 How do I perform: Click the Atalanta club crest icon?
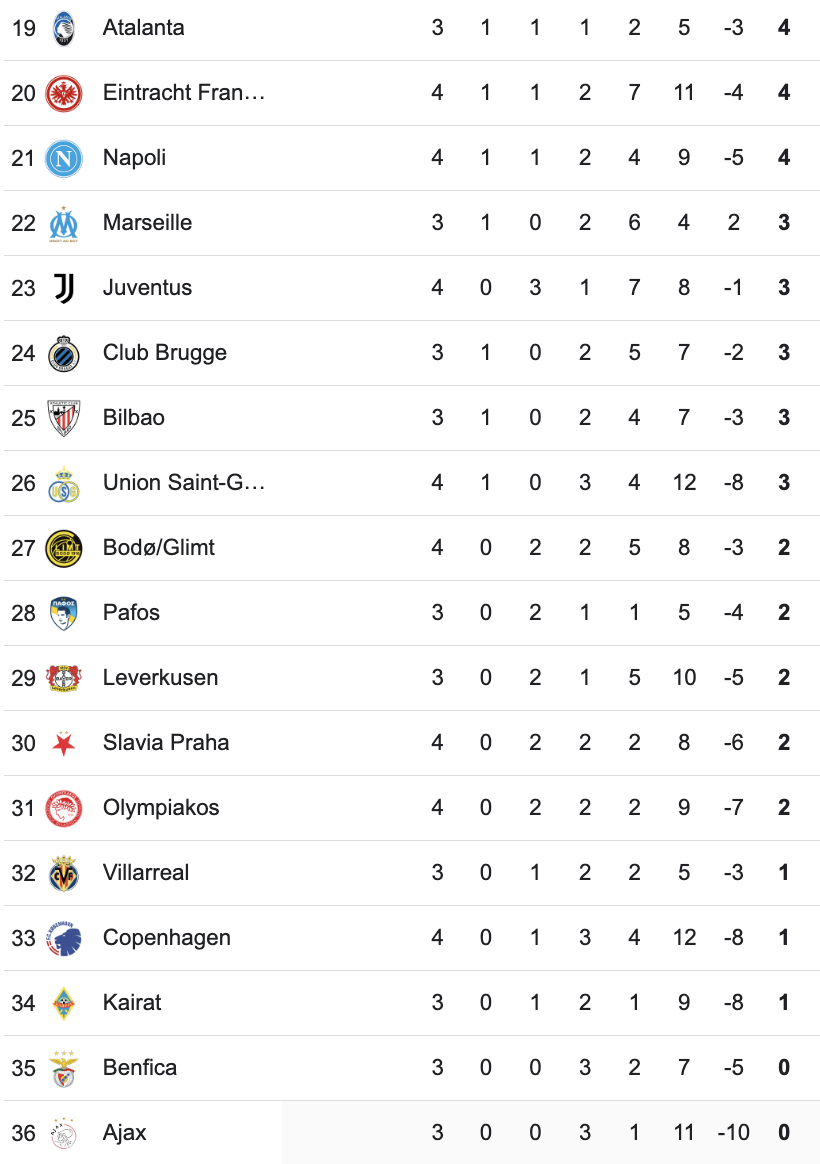(63, 28)
